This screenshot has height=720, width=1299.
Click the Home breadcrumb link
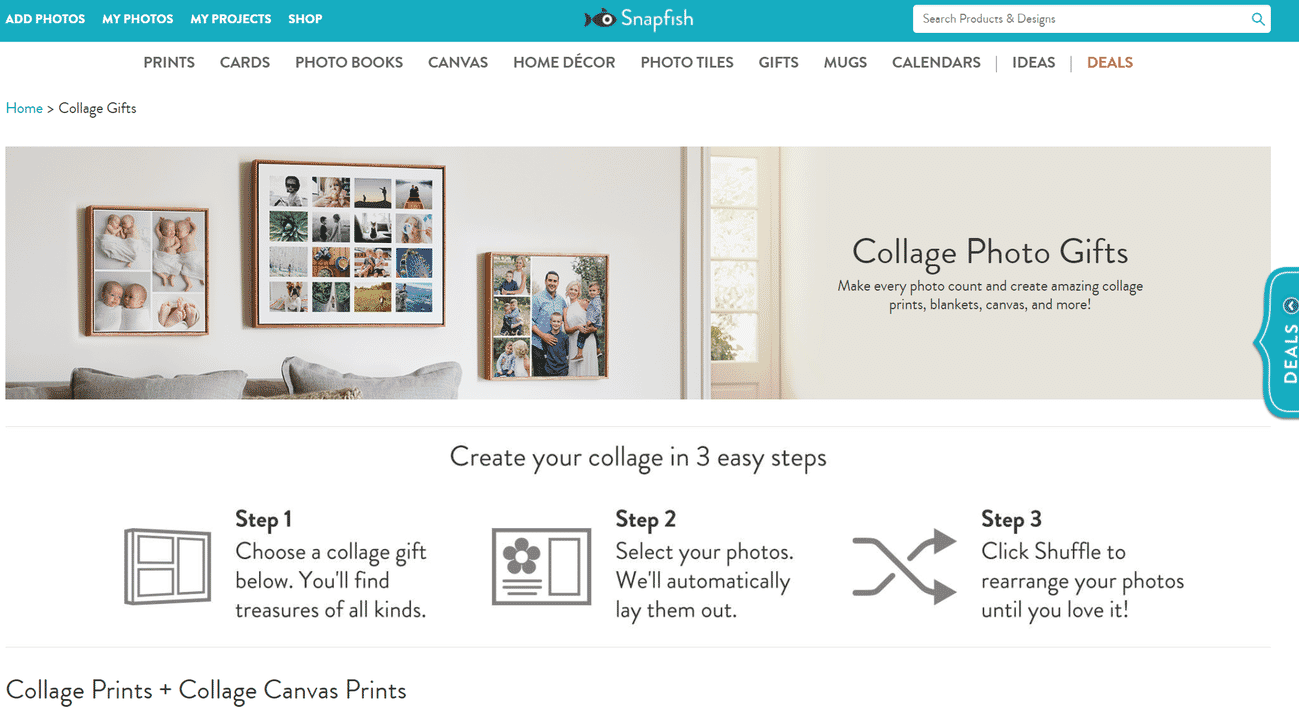pos(24,108)
